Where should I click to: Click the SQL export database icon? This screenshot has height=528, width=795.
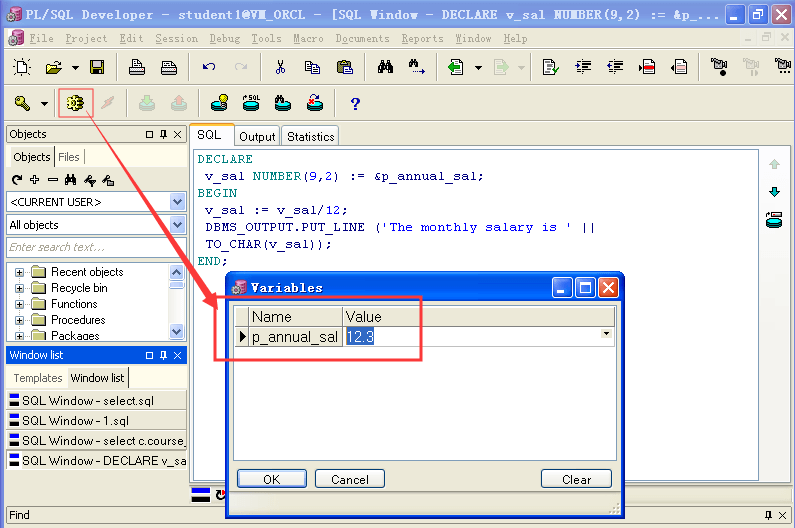point(251,103)
